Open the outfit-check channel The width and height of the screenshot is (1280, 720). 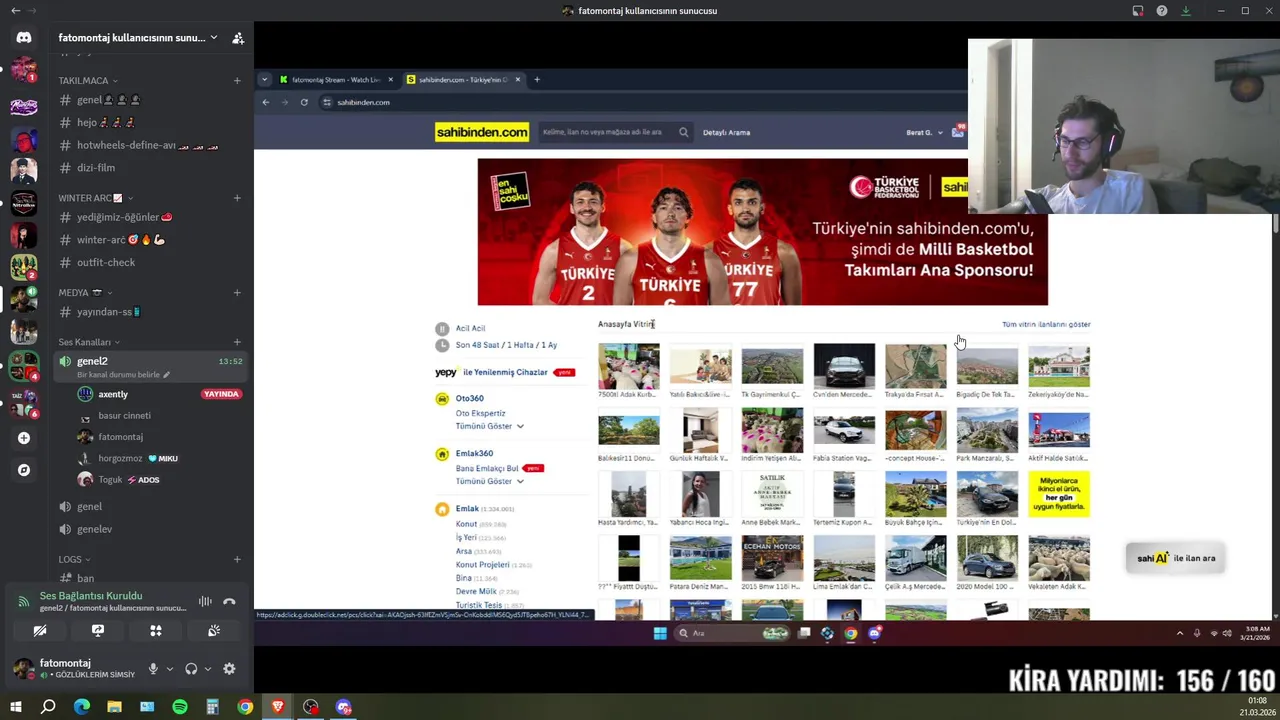[x=150, y=262]
